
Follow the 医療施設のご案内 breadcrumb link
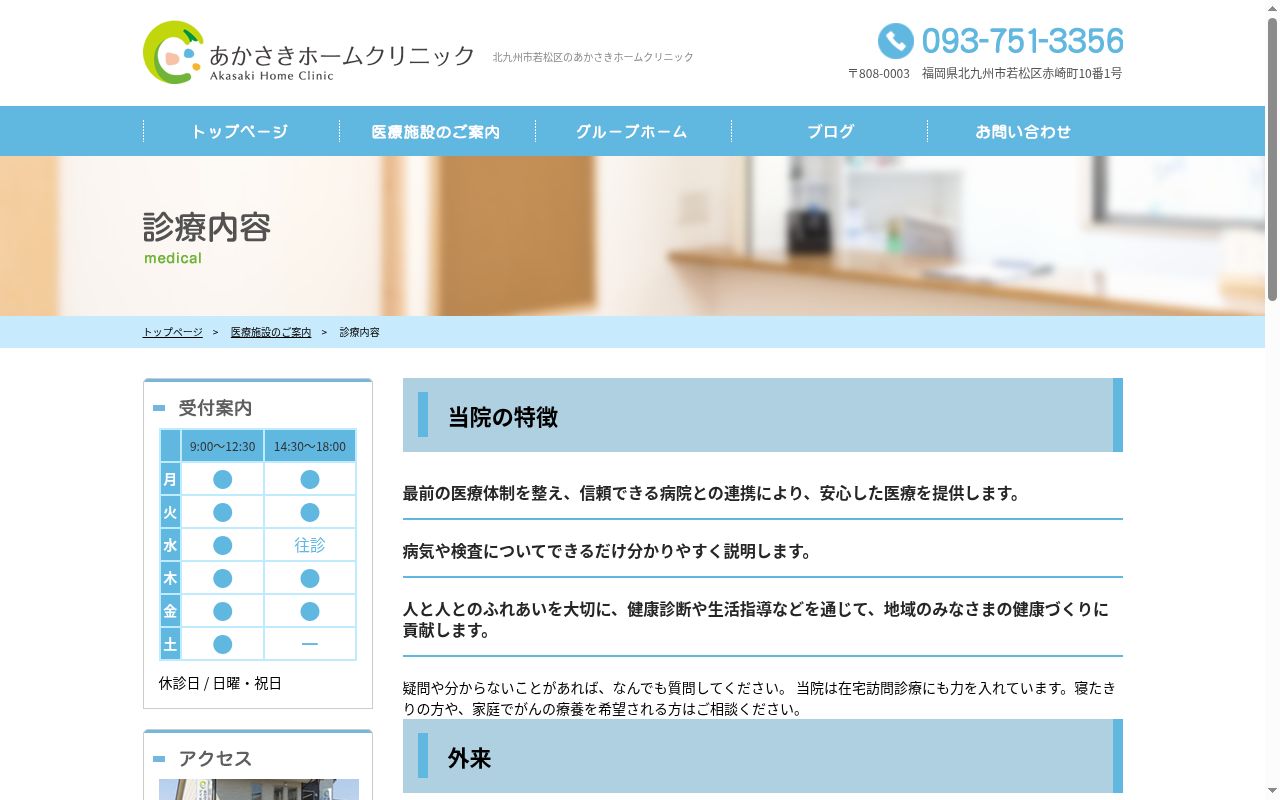tap(271, 332)
